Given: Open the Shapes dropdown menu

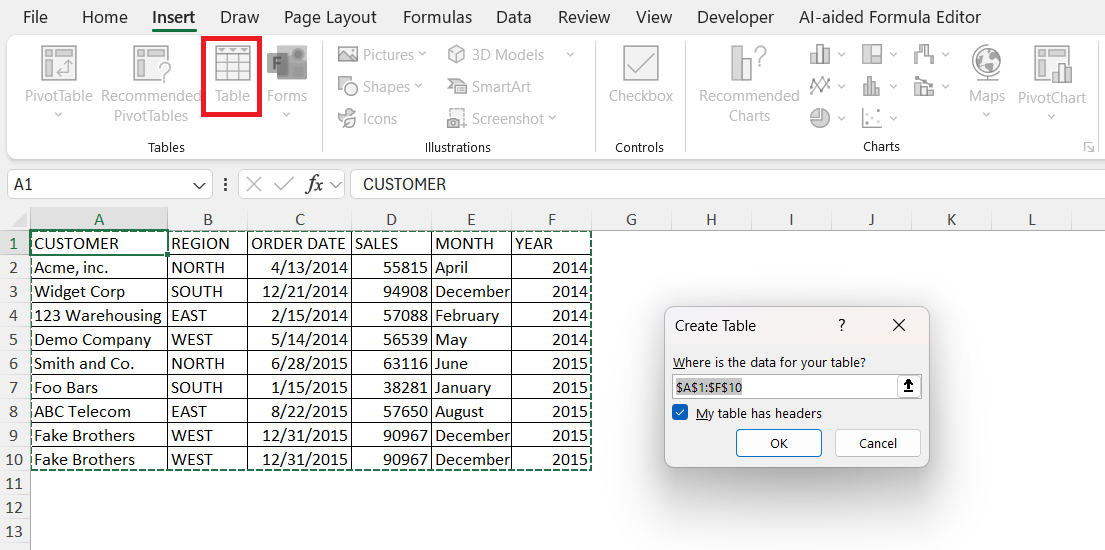Looking at the screenshot, I should [x=381, y=87].
